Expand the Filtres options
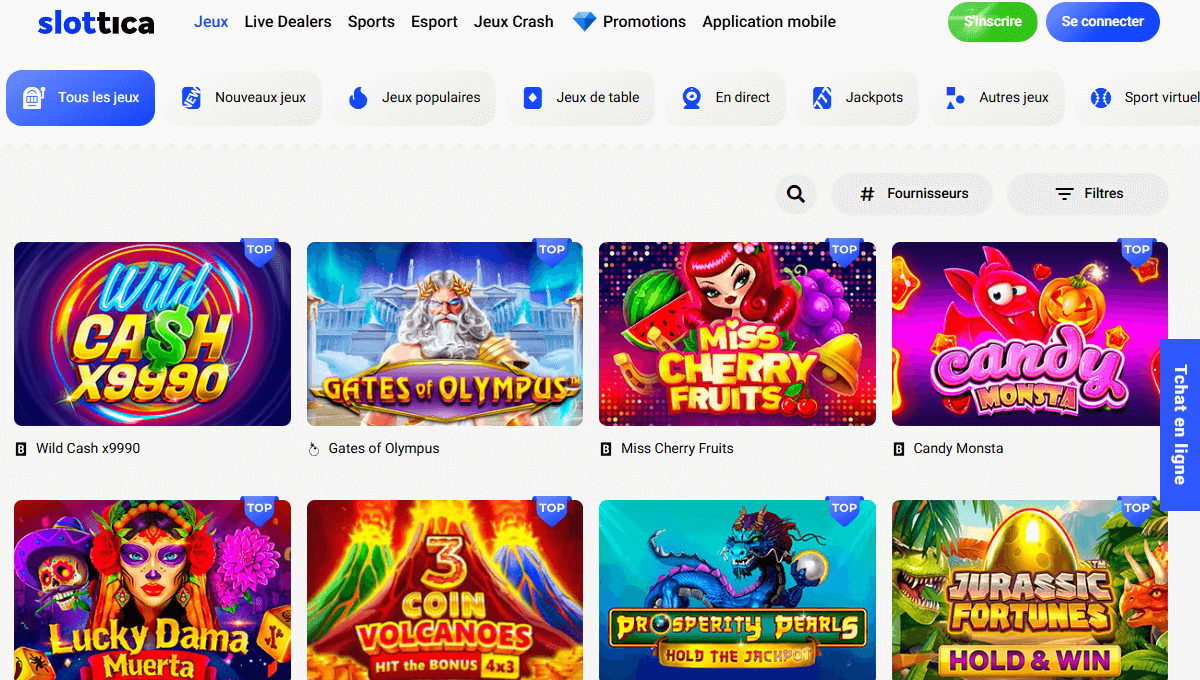Image resolution: width=1200 pixels, height=680 pixels. 1088,194
